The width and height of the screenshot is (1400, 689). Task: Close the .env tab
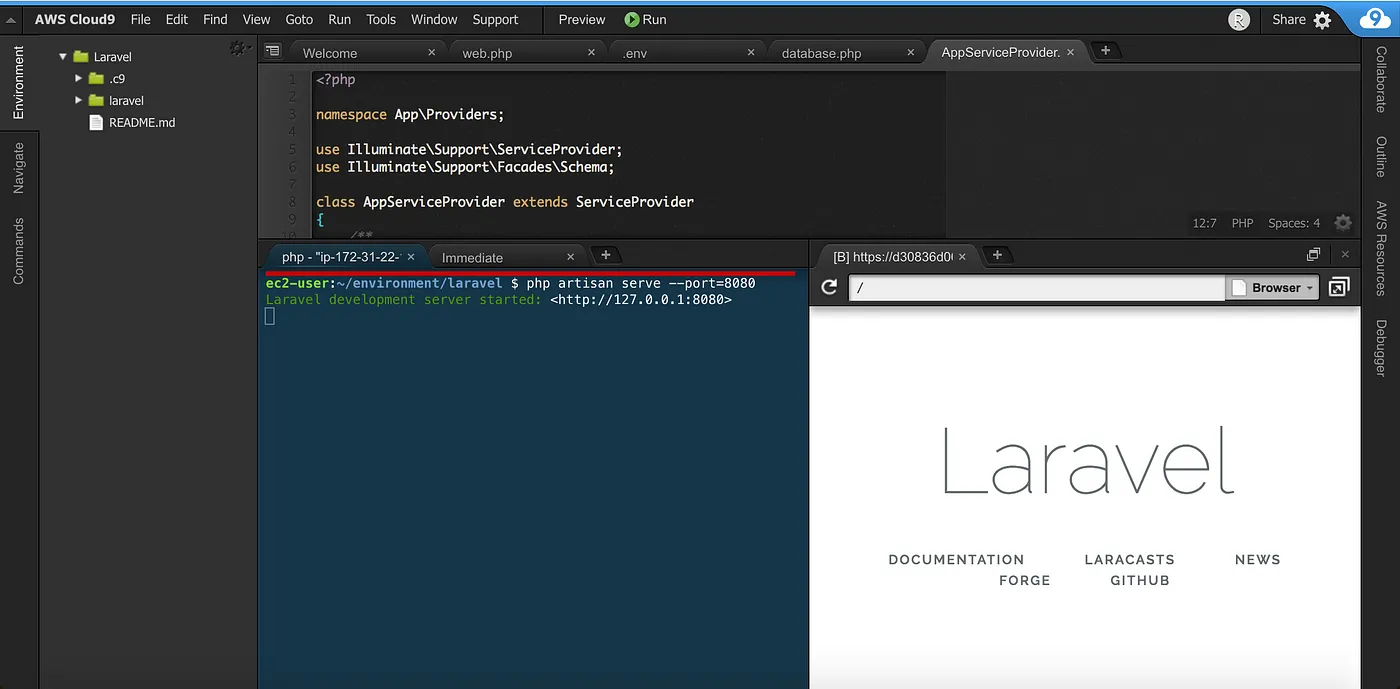tap(752, 52)
